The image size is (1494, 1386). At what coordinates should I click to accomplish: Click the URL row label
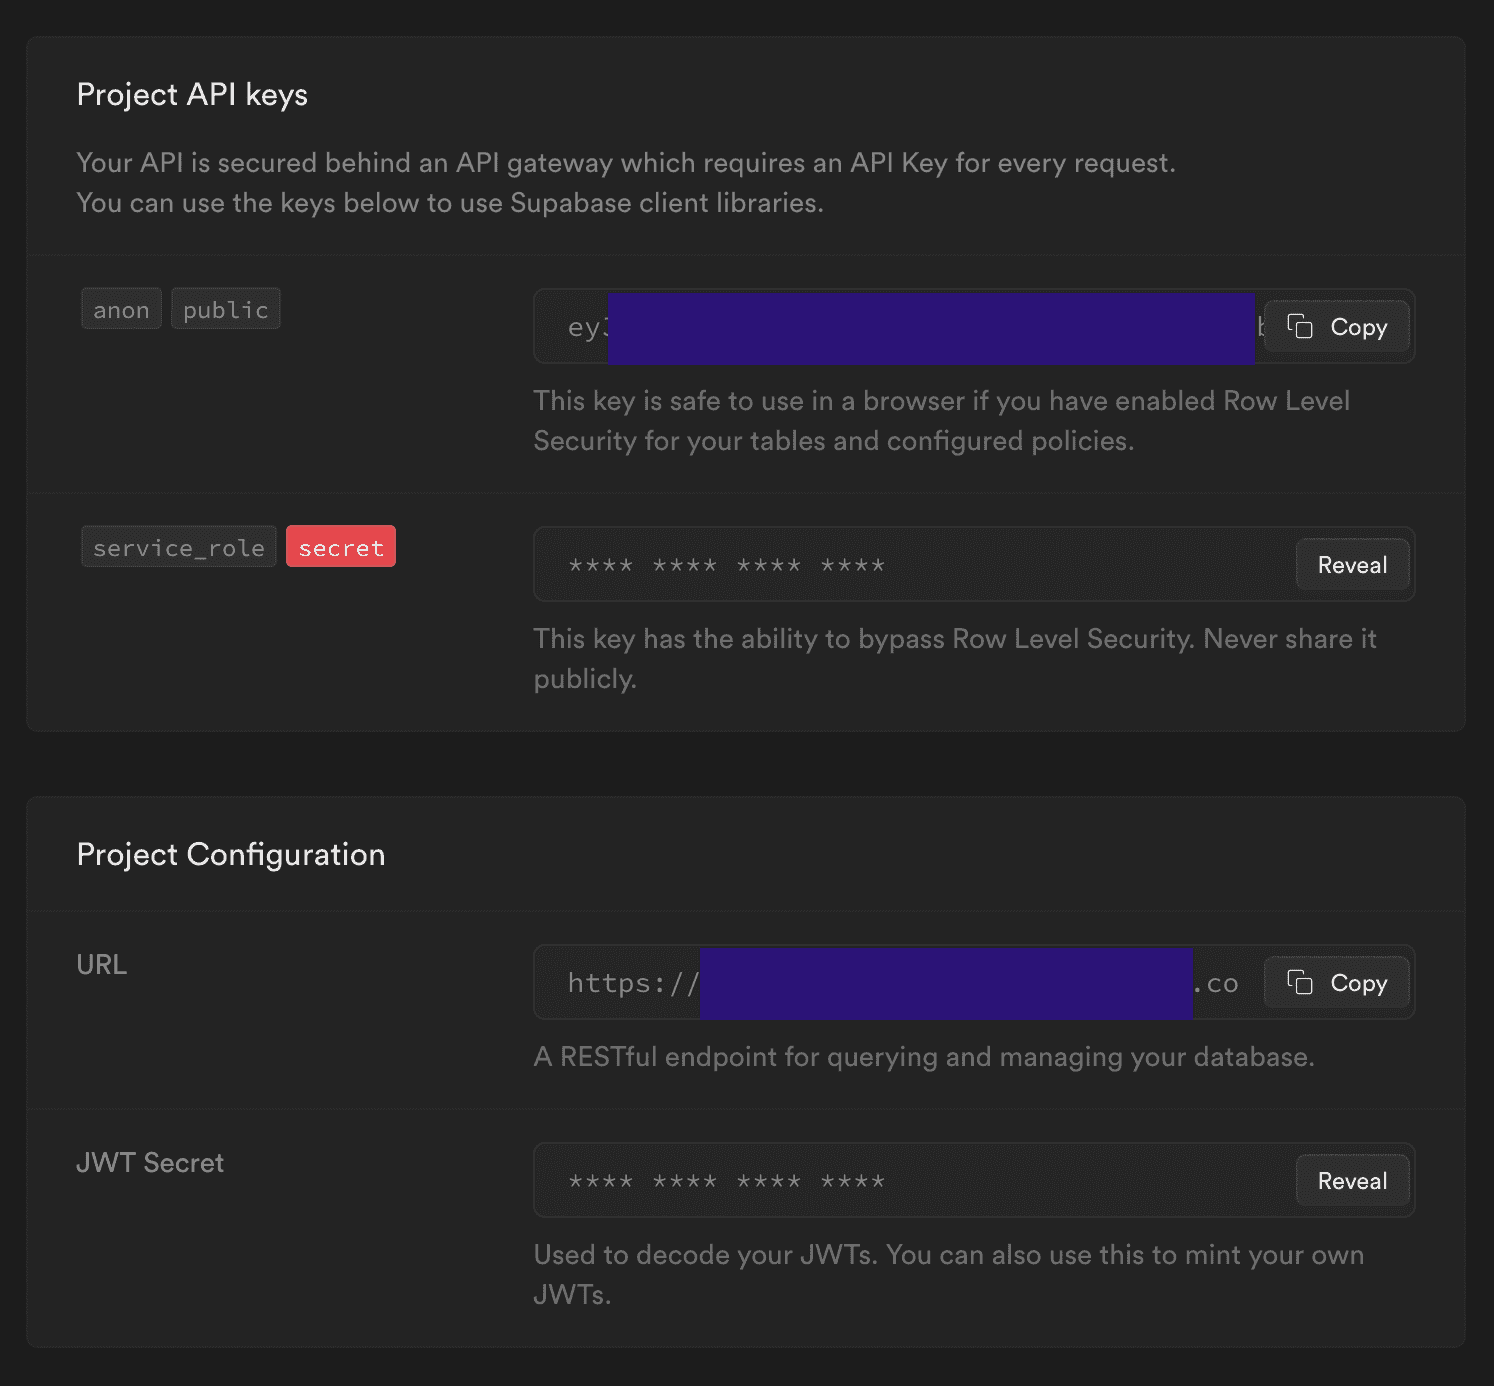102,965
